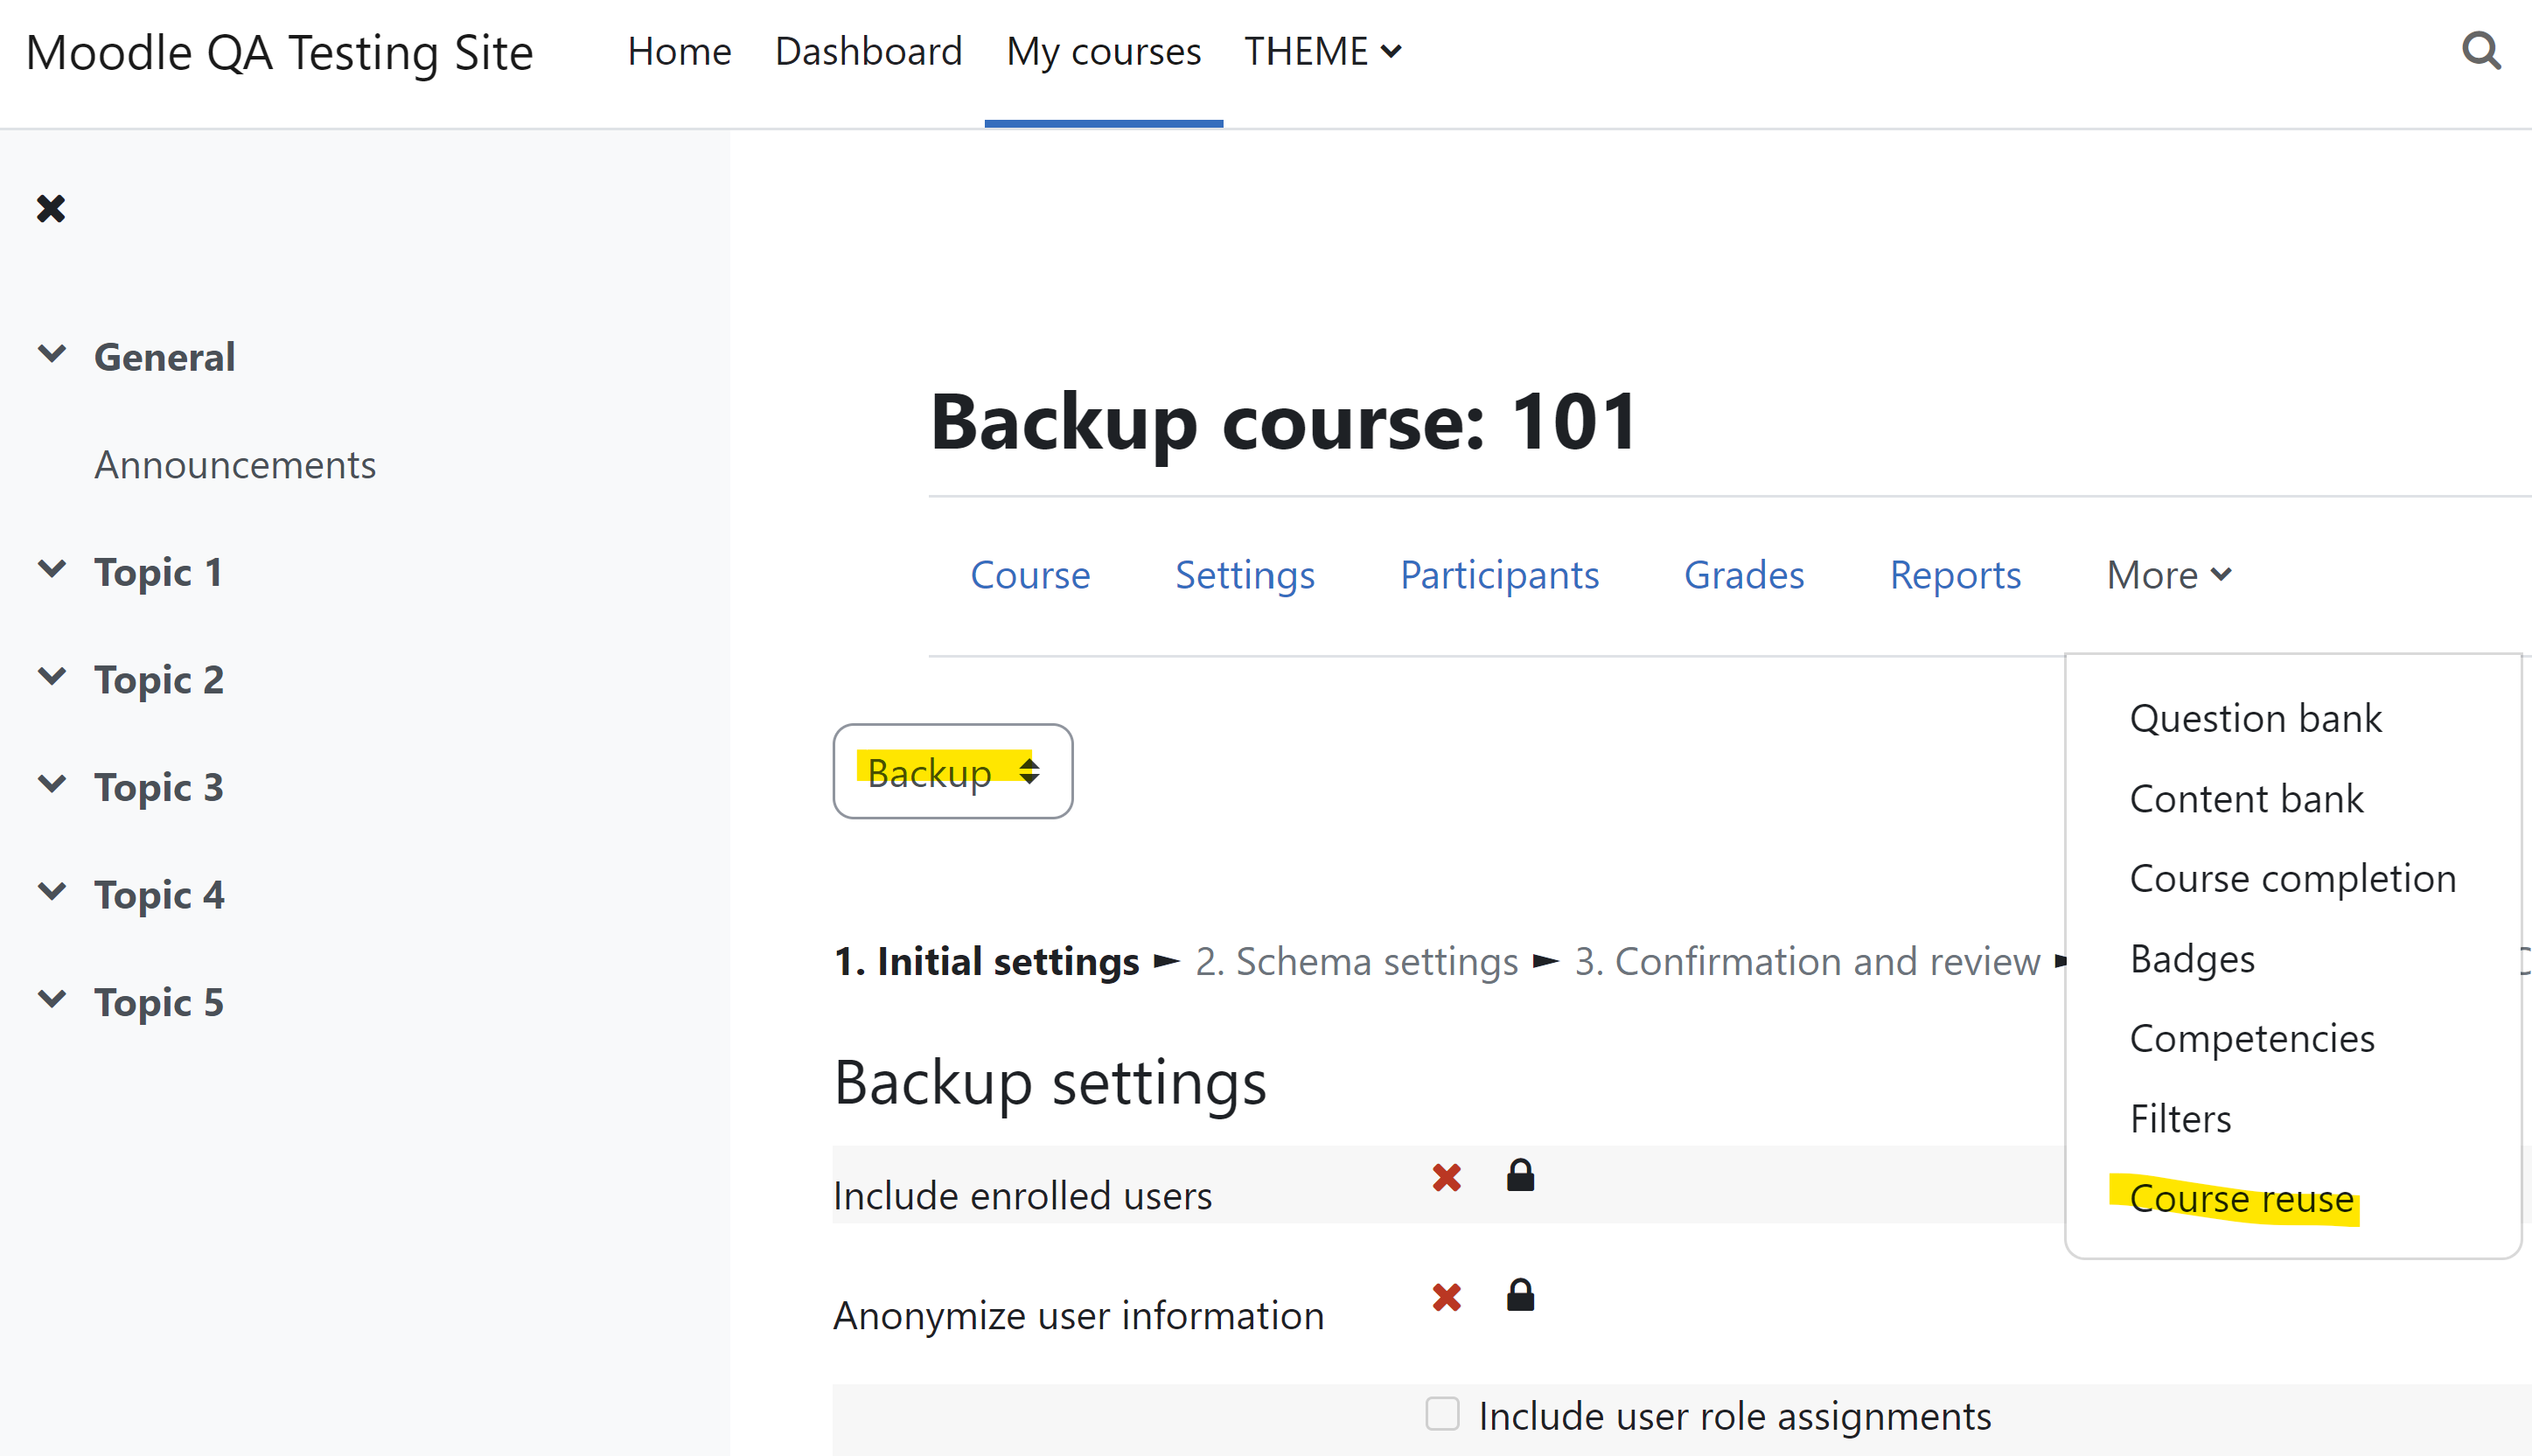
Task: Go to Home in top navigation
Action: point(679,52)
